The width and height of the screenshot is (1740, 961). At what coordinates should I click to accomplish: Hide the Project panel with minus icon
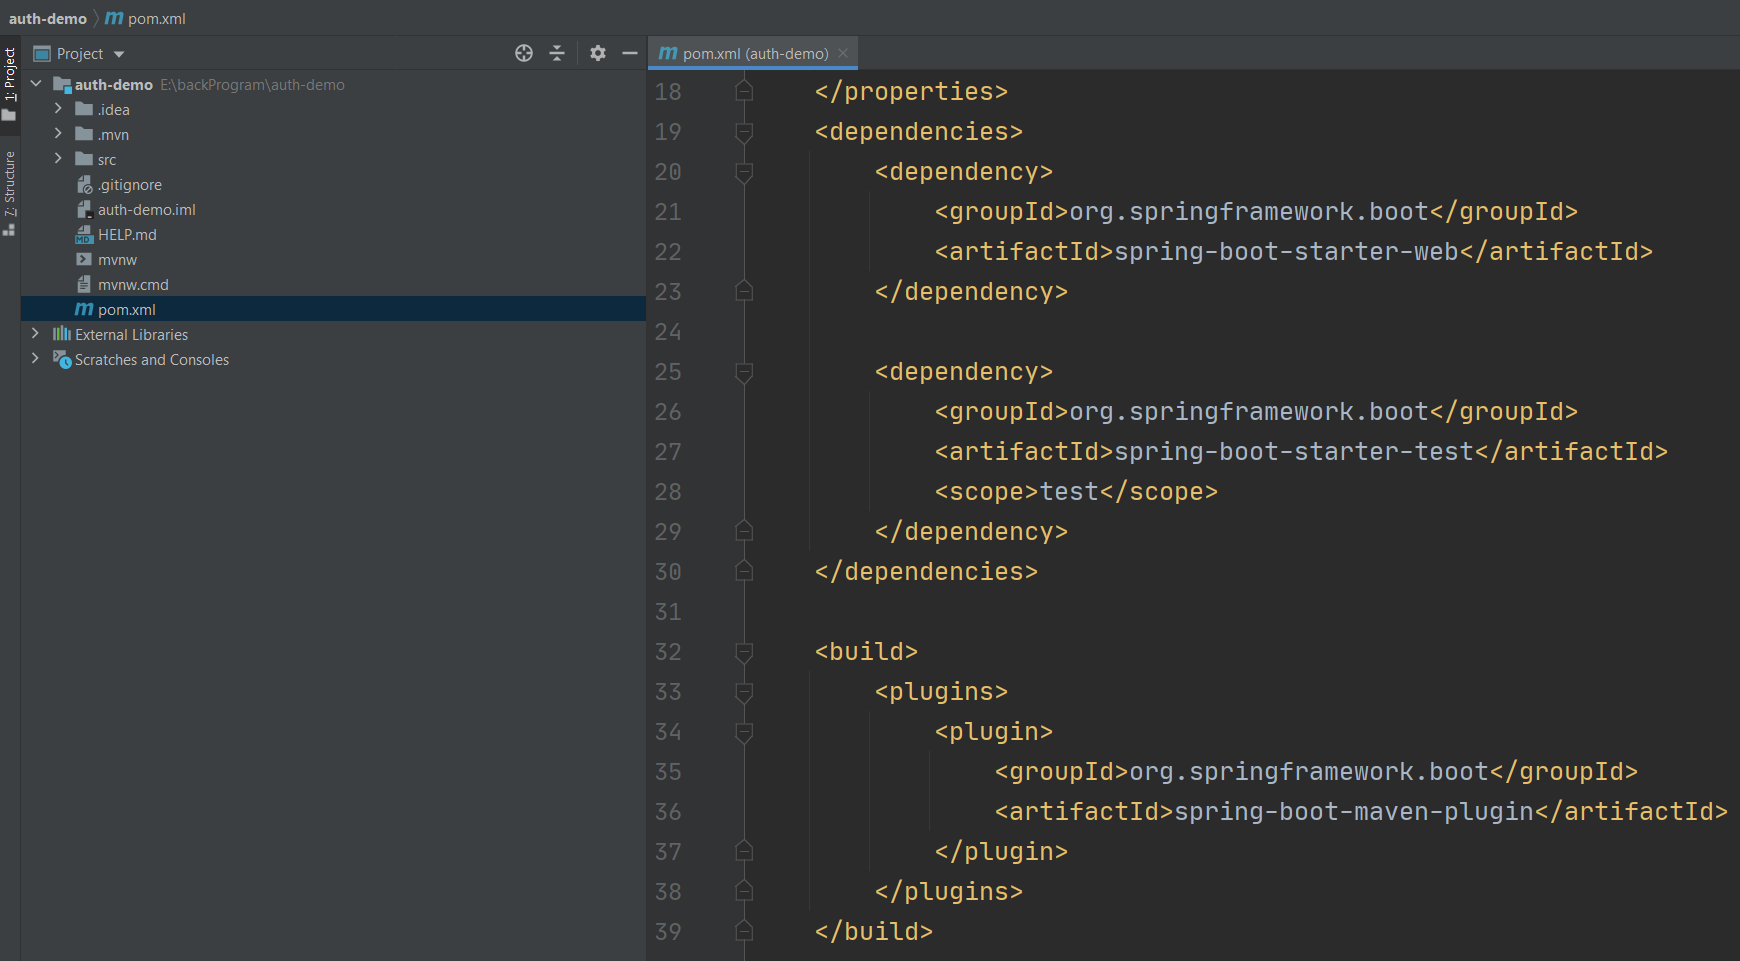click(x=630, y=53)
